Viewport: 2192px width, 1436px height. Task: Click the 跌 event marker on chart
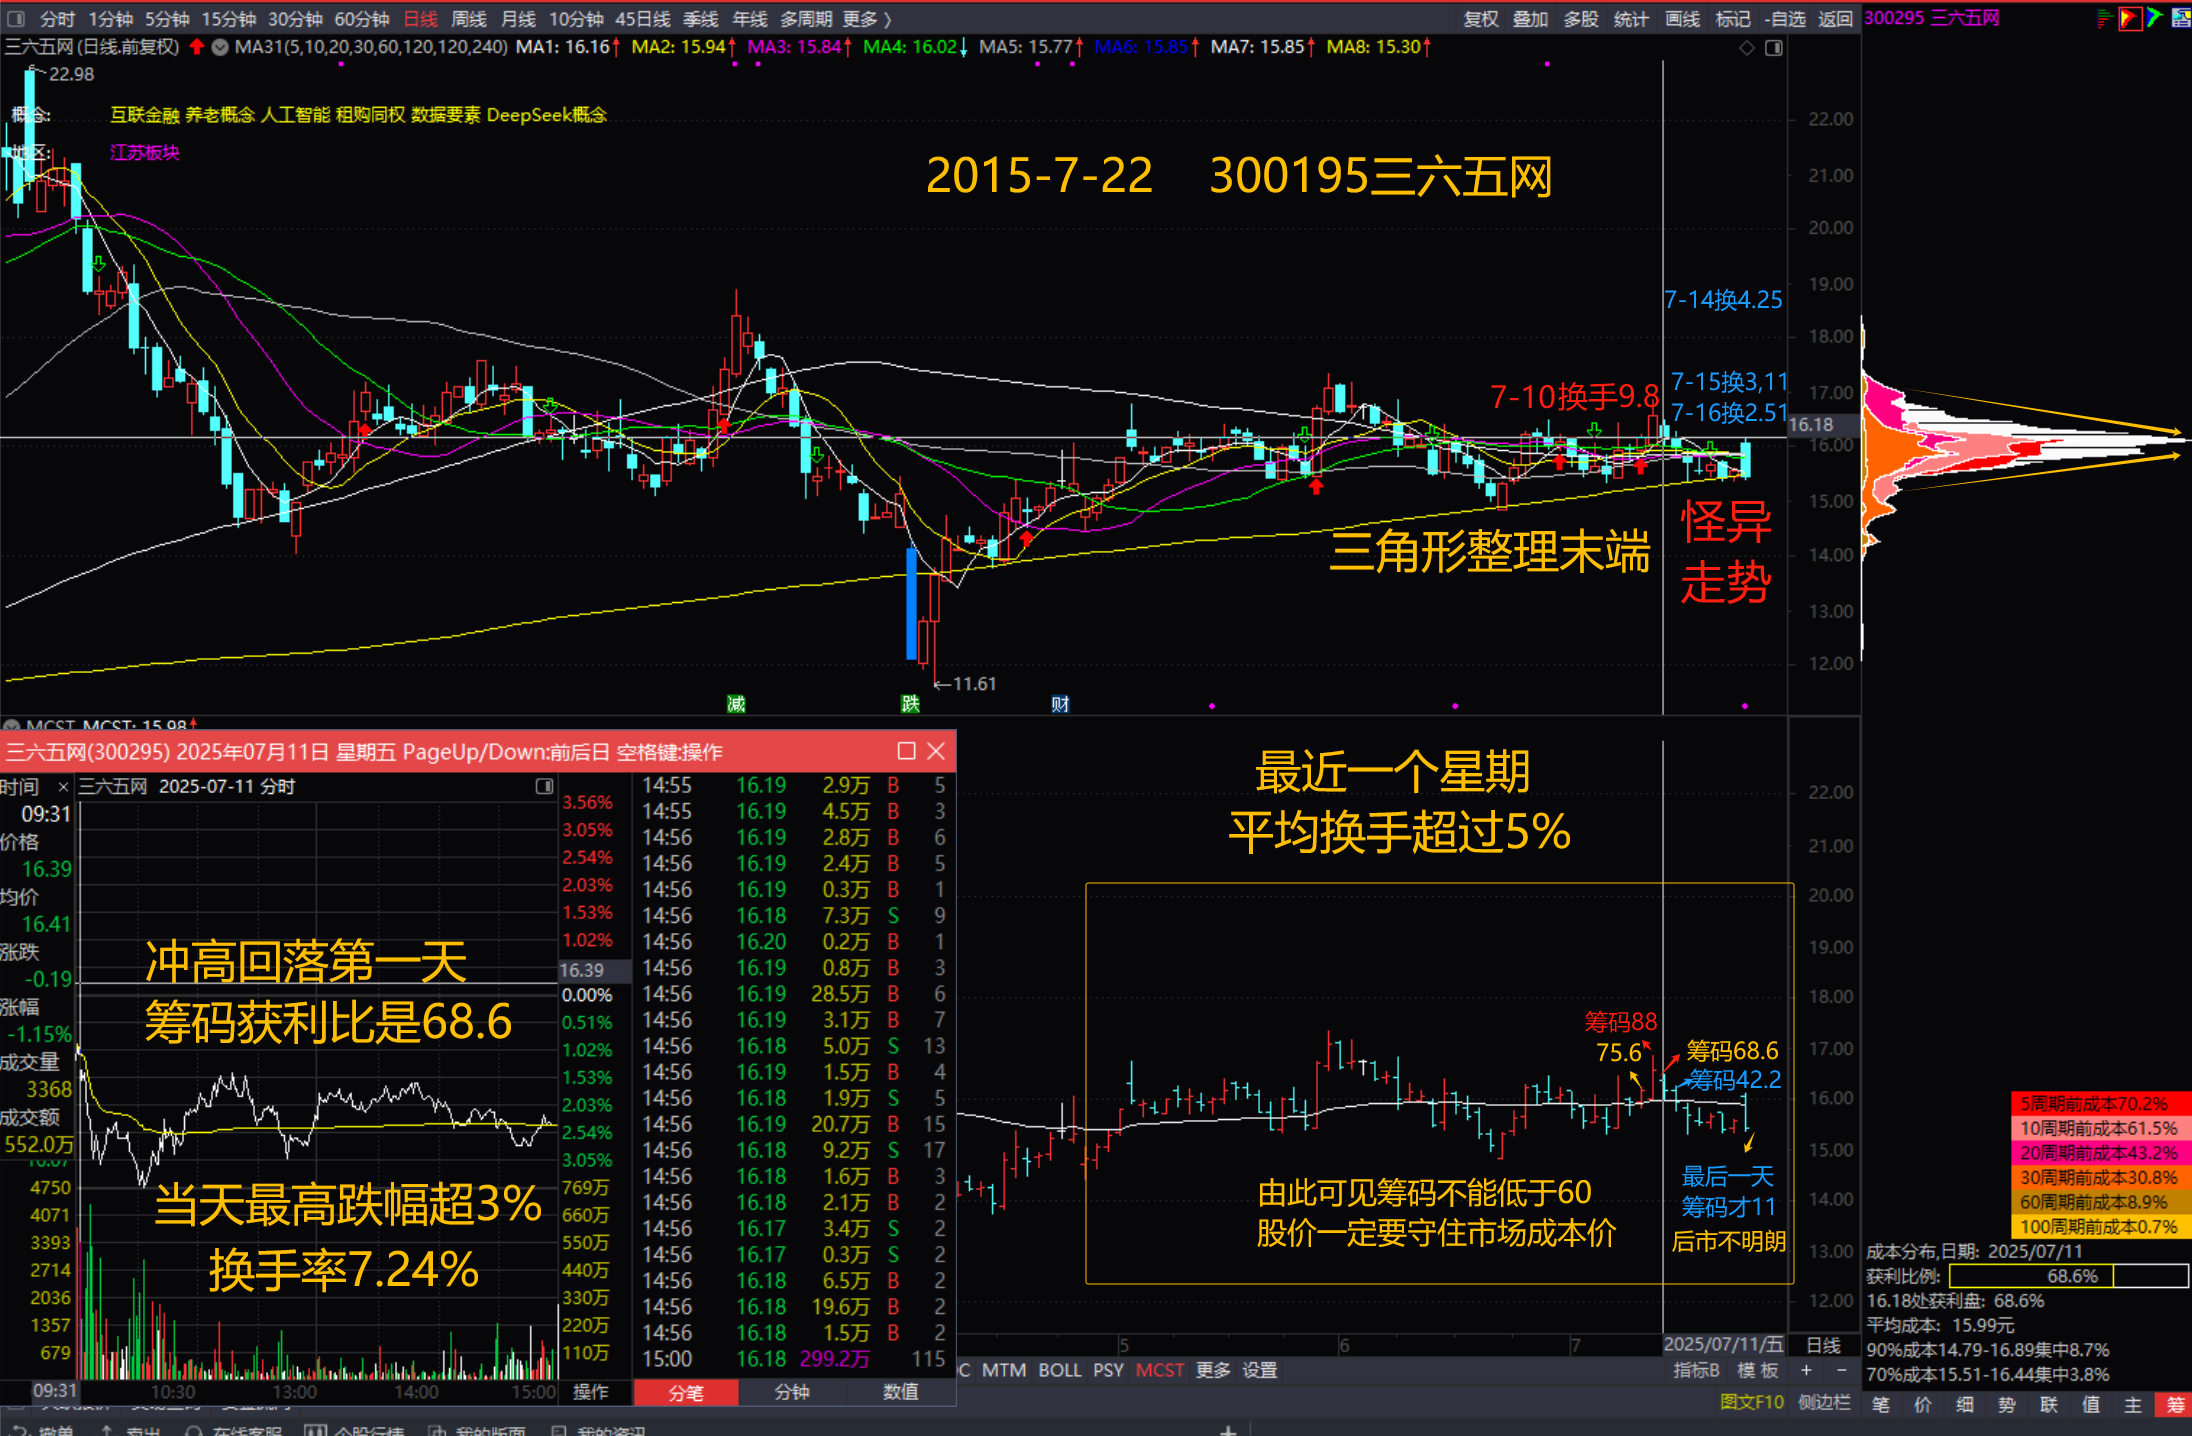910,704
